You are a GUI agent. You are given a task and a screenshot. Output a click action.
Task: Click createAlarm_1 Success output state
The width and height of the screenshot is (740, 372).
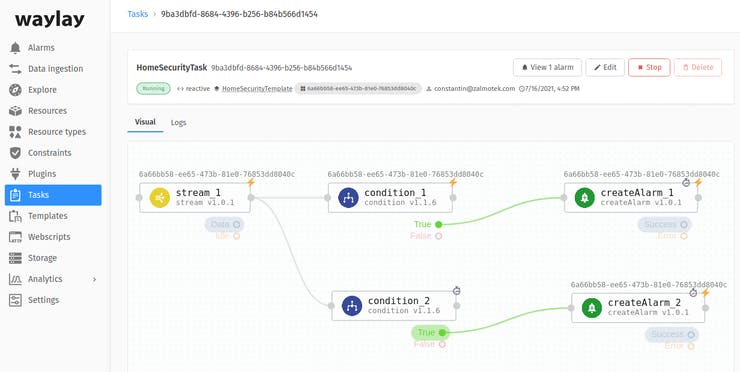pyautogui.click(x=664, y=225)
